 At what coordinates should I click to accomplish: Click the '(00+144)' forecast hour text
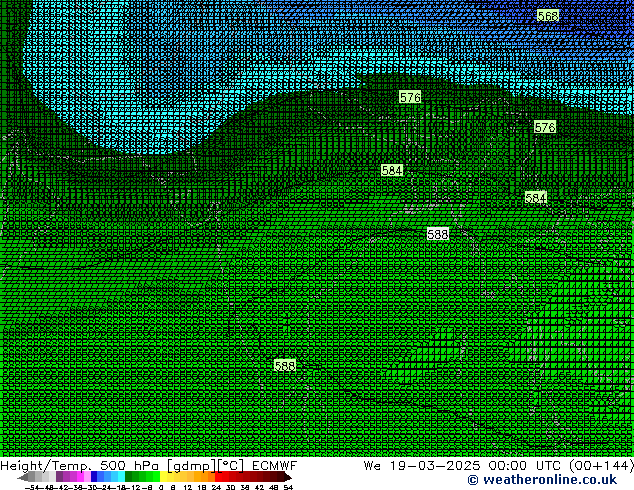click(x=601, y=465)
